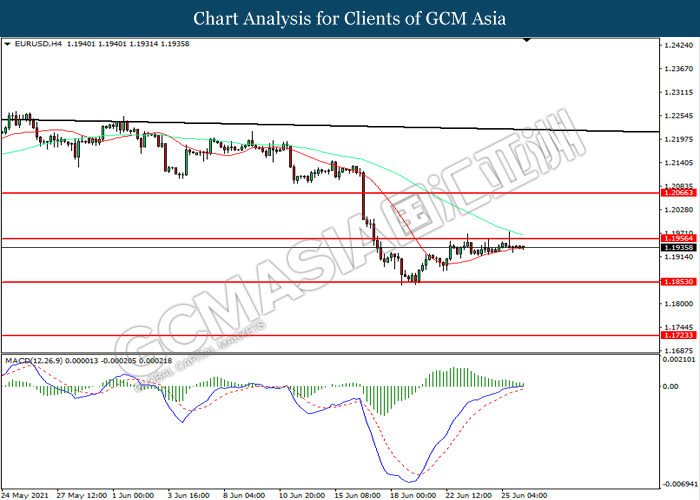Click the chart shift marker triangle at top
The width and height of the screenshot is (700, 500).
click(527, 40)
